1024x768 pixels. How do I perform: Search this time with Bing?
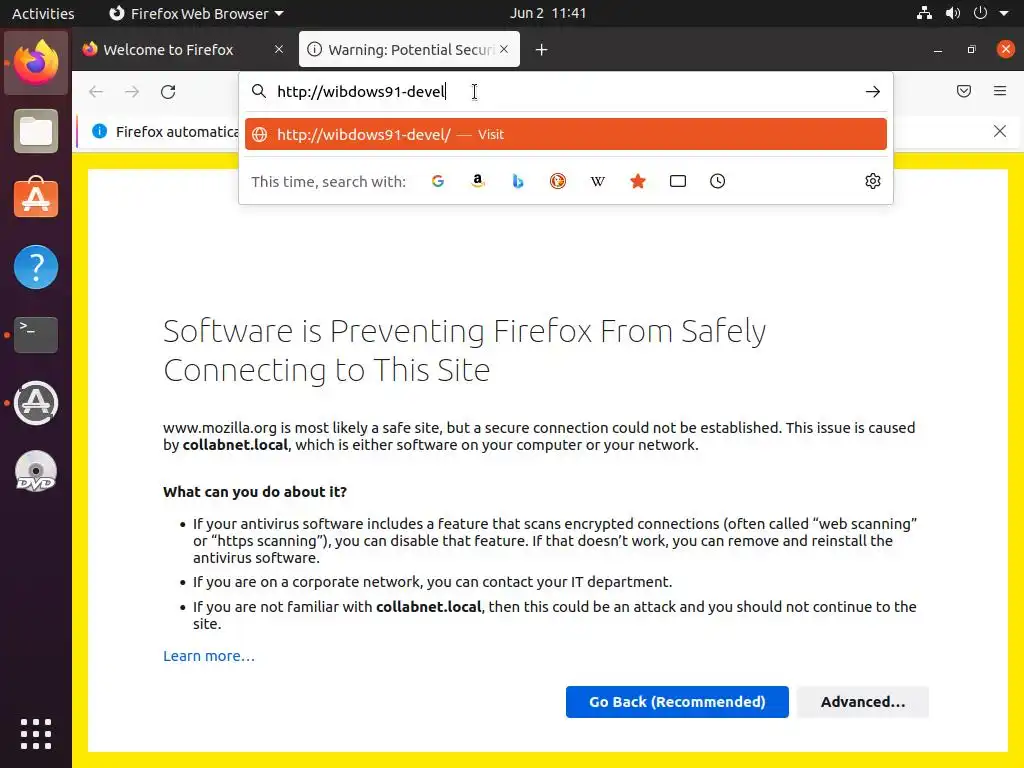pyautogui.click(x=518, y=181)
